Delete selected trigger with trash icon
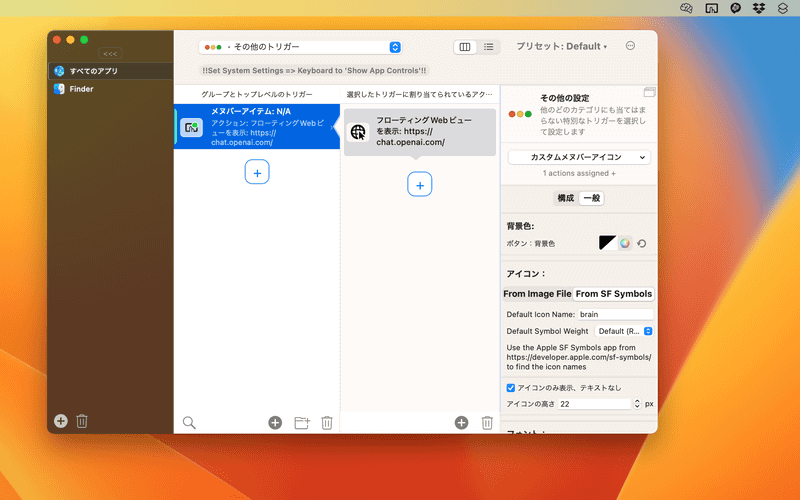 point(327,422)
